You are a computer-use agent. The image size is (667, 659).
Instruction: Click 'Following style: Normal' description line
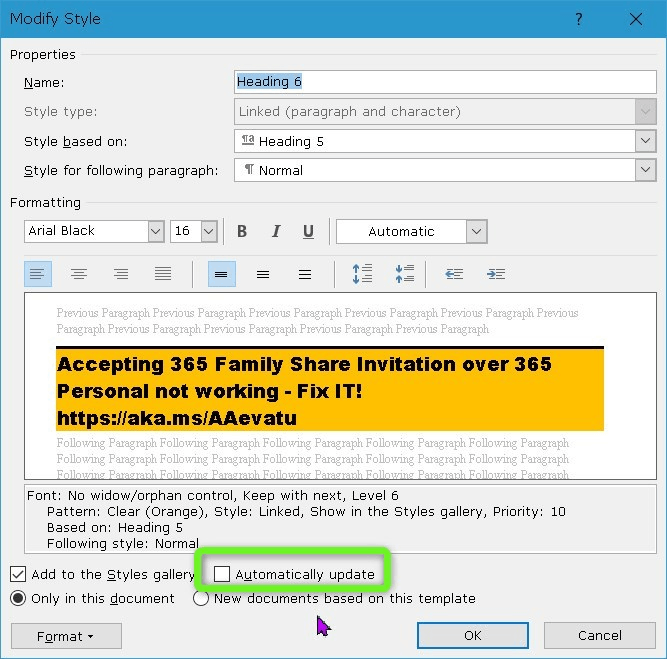(x=123, y=543)
